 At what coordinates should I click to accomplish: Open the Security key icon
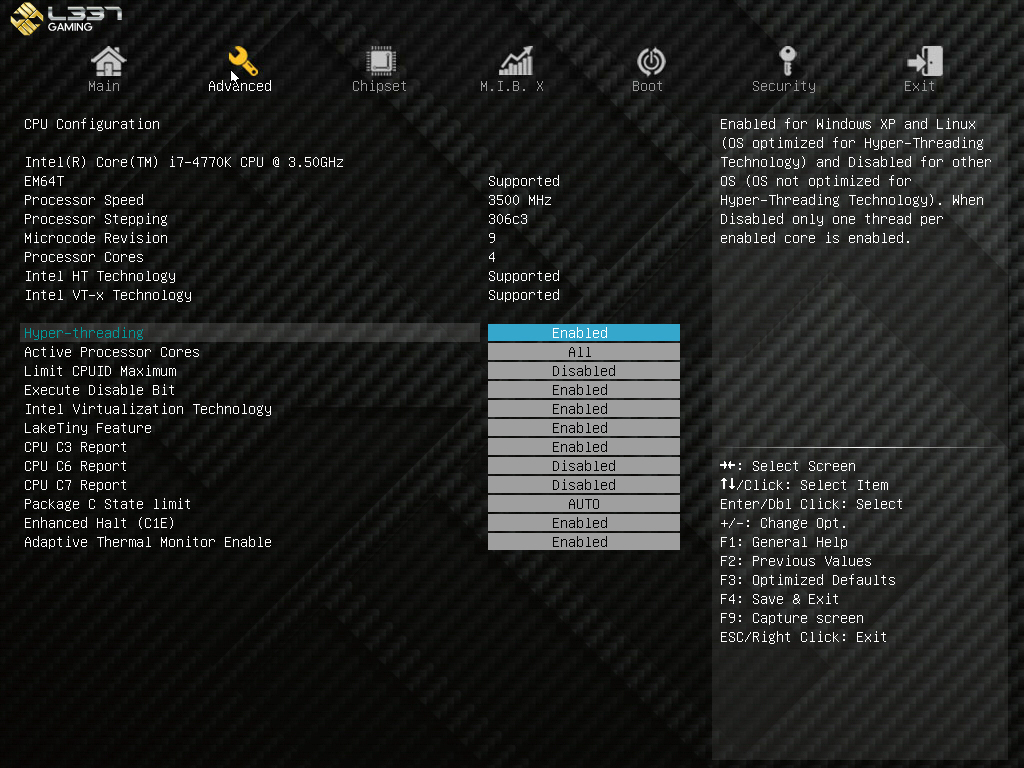pyautogui.click(x=787, y=60)
